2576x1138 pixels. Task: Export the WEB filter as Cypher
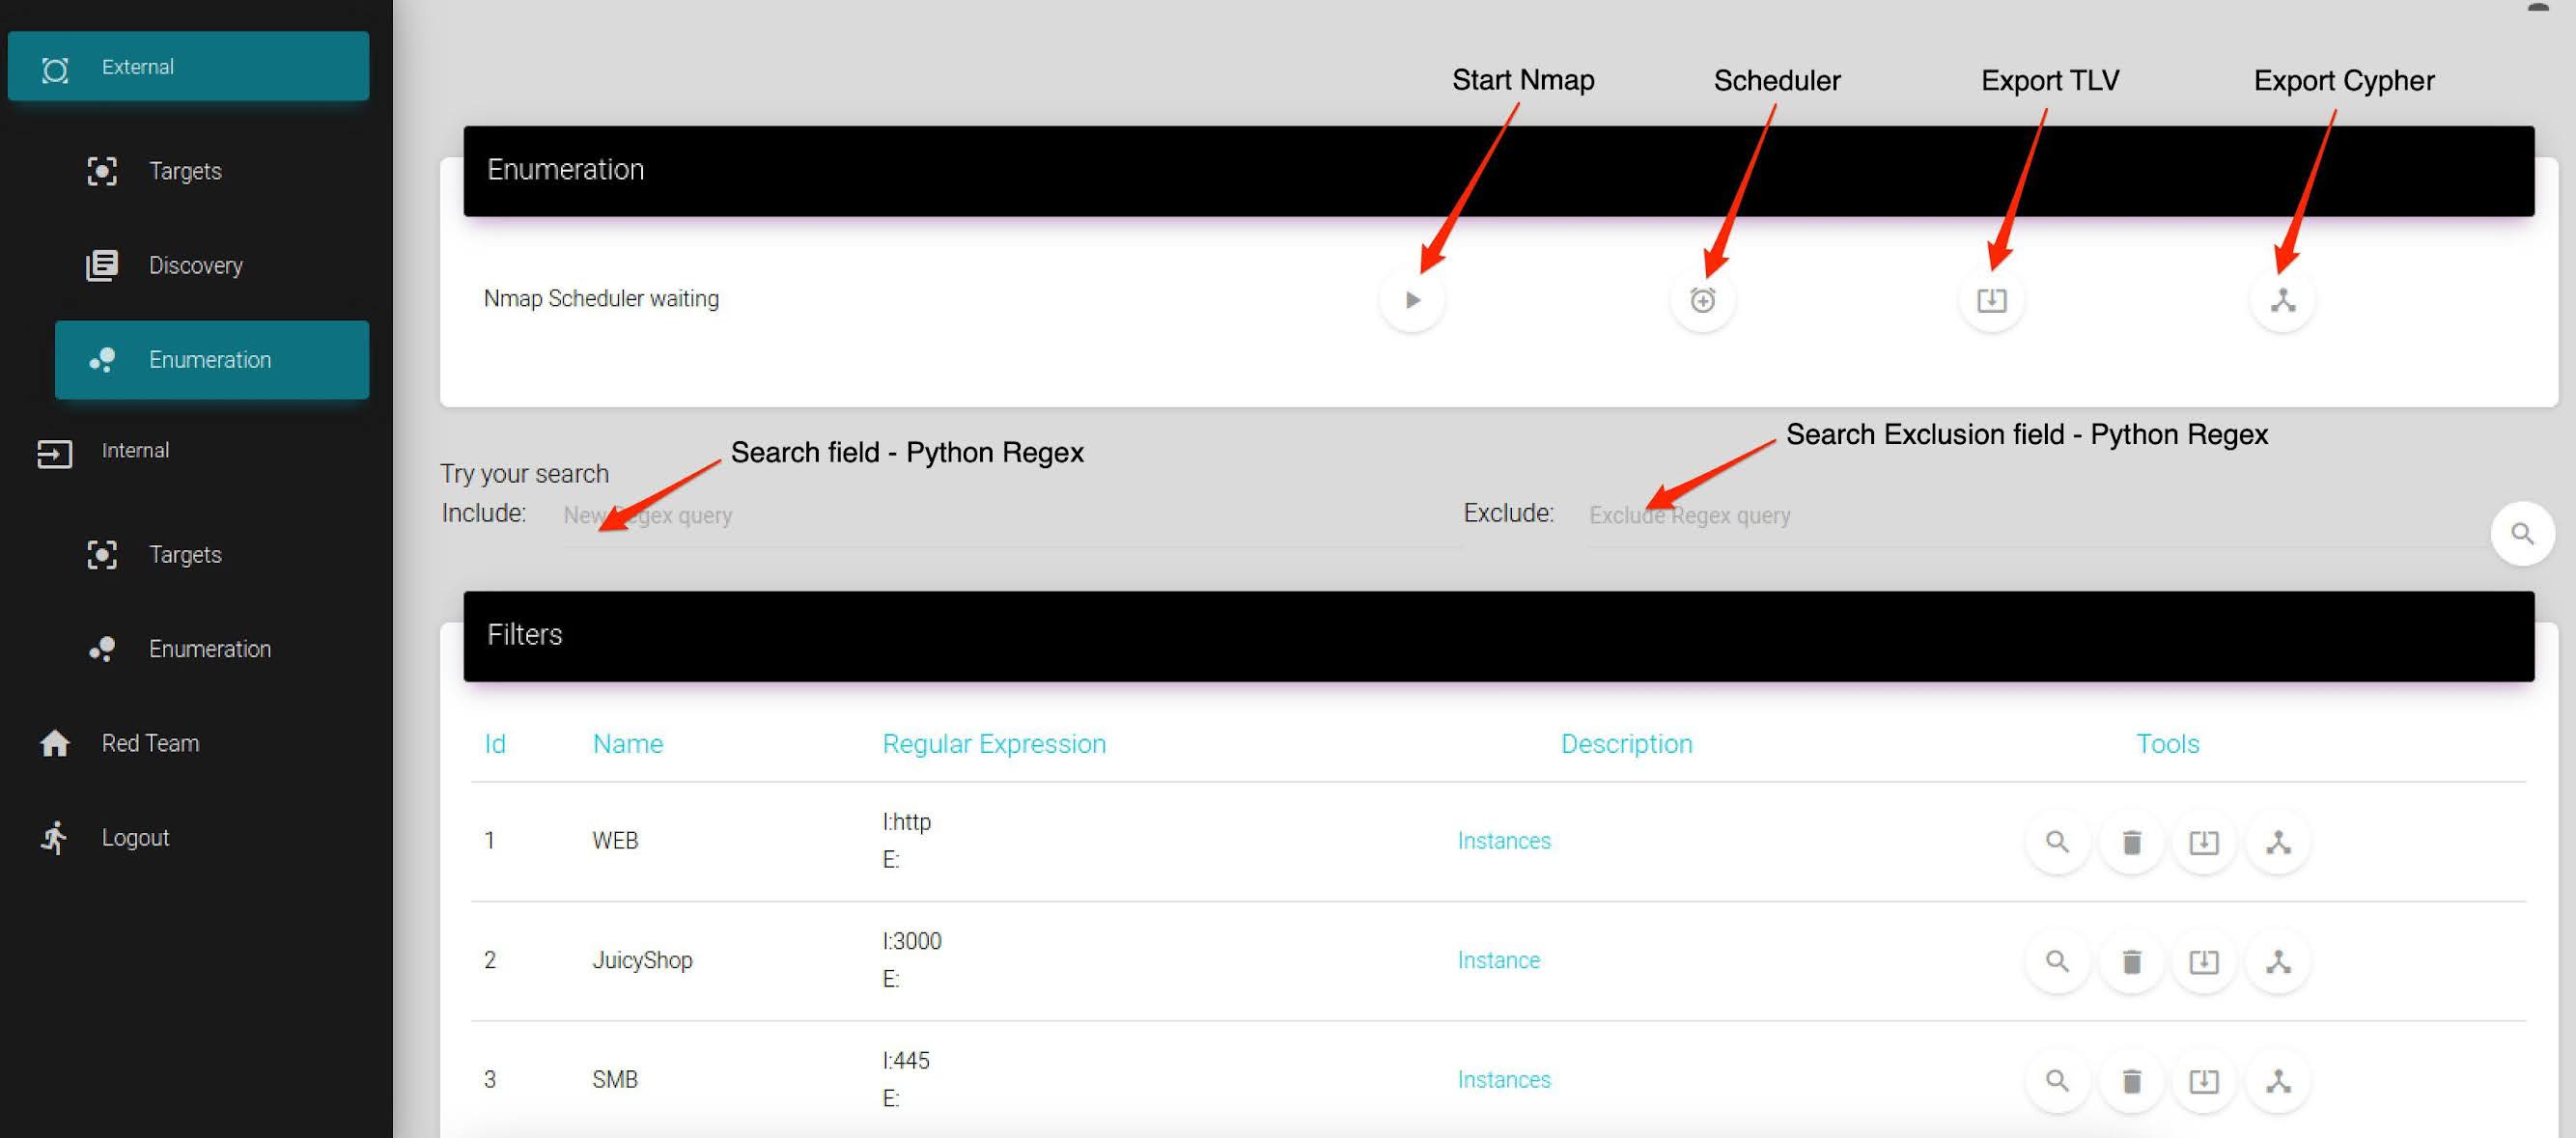tap(2277, 842)
